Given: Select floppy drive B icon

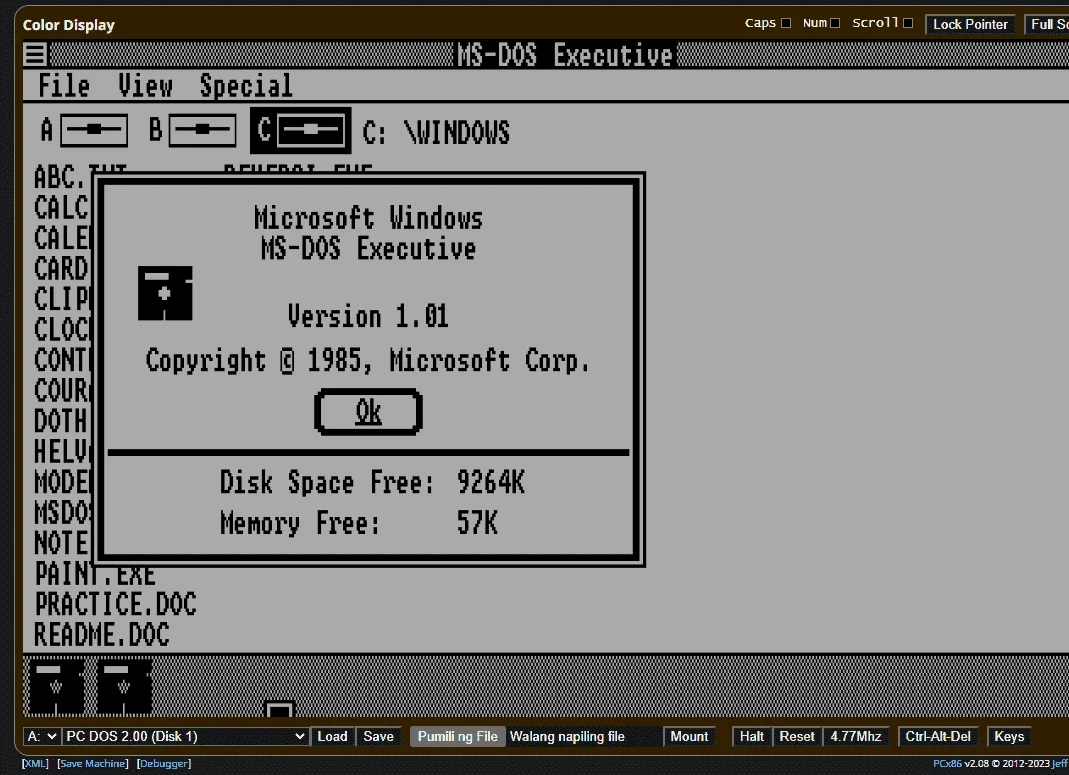Looking at the screenshot, I should pyautogui.click(x=202, y=130).
